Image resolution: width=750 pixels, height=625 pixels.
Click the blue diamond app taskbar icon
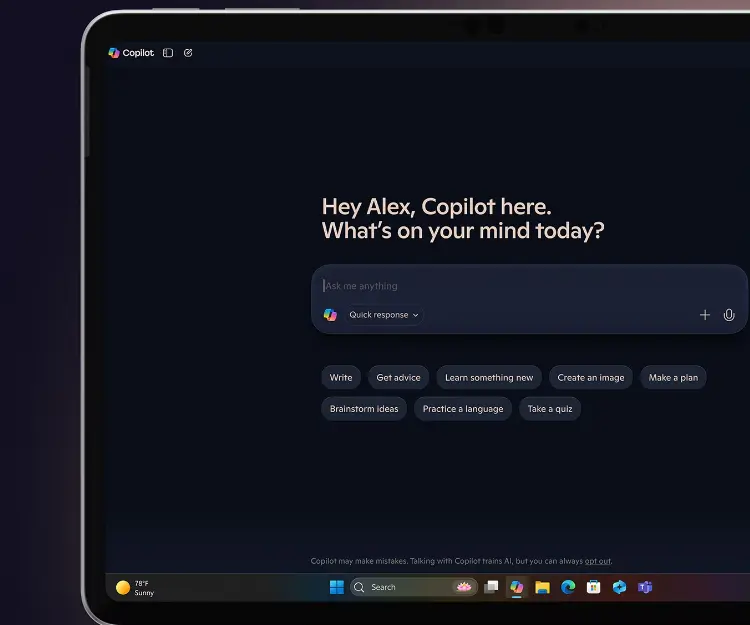[x=619, y=587]
